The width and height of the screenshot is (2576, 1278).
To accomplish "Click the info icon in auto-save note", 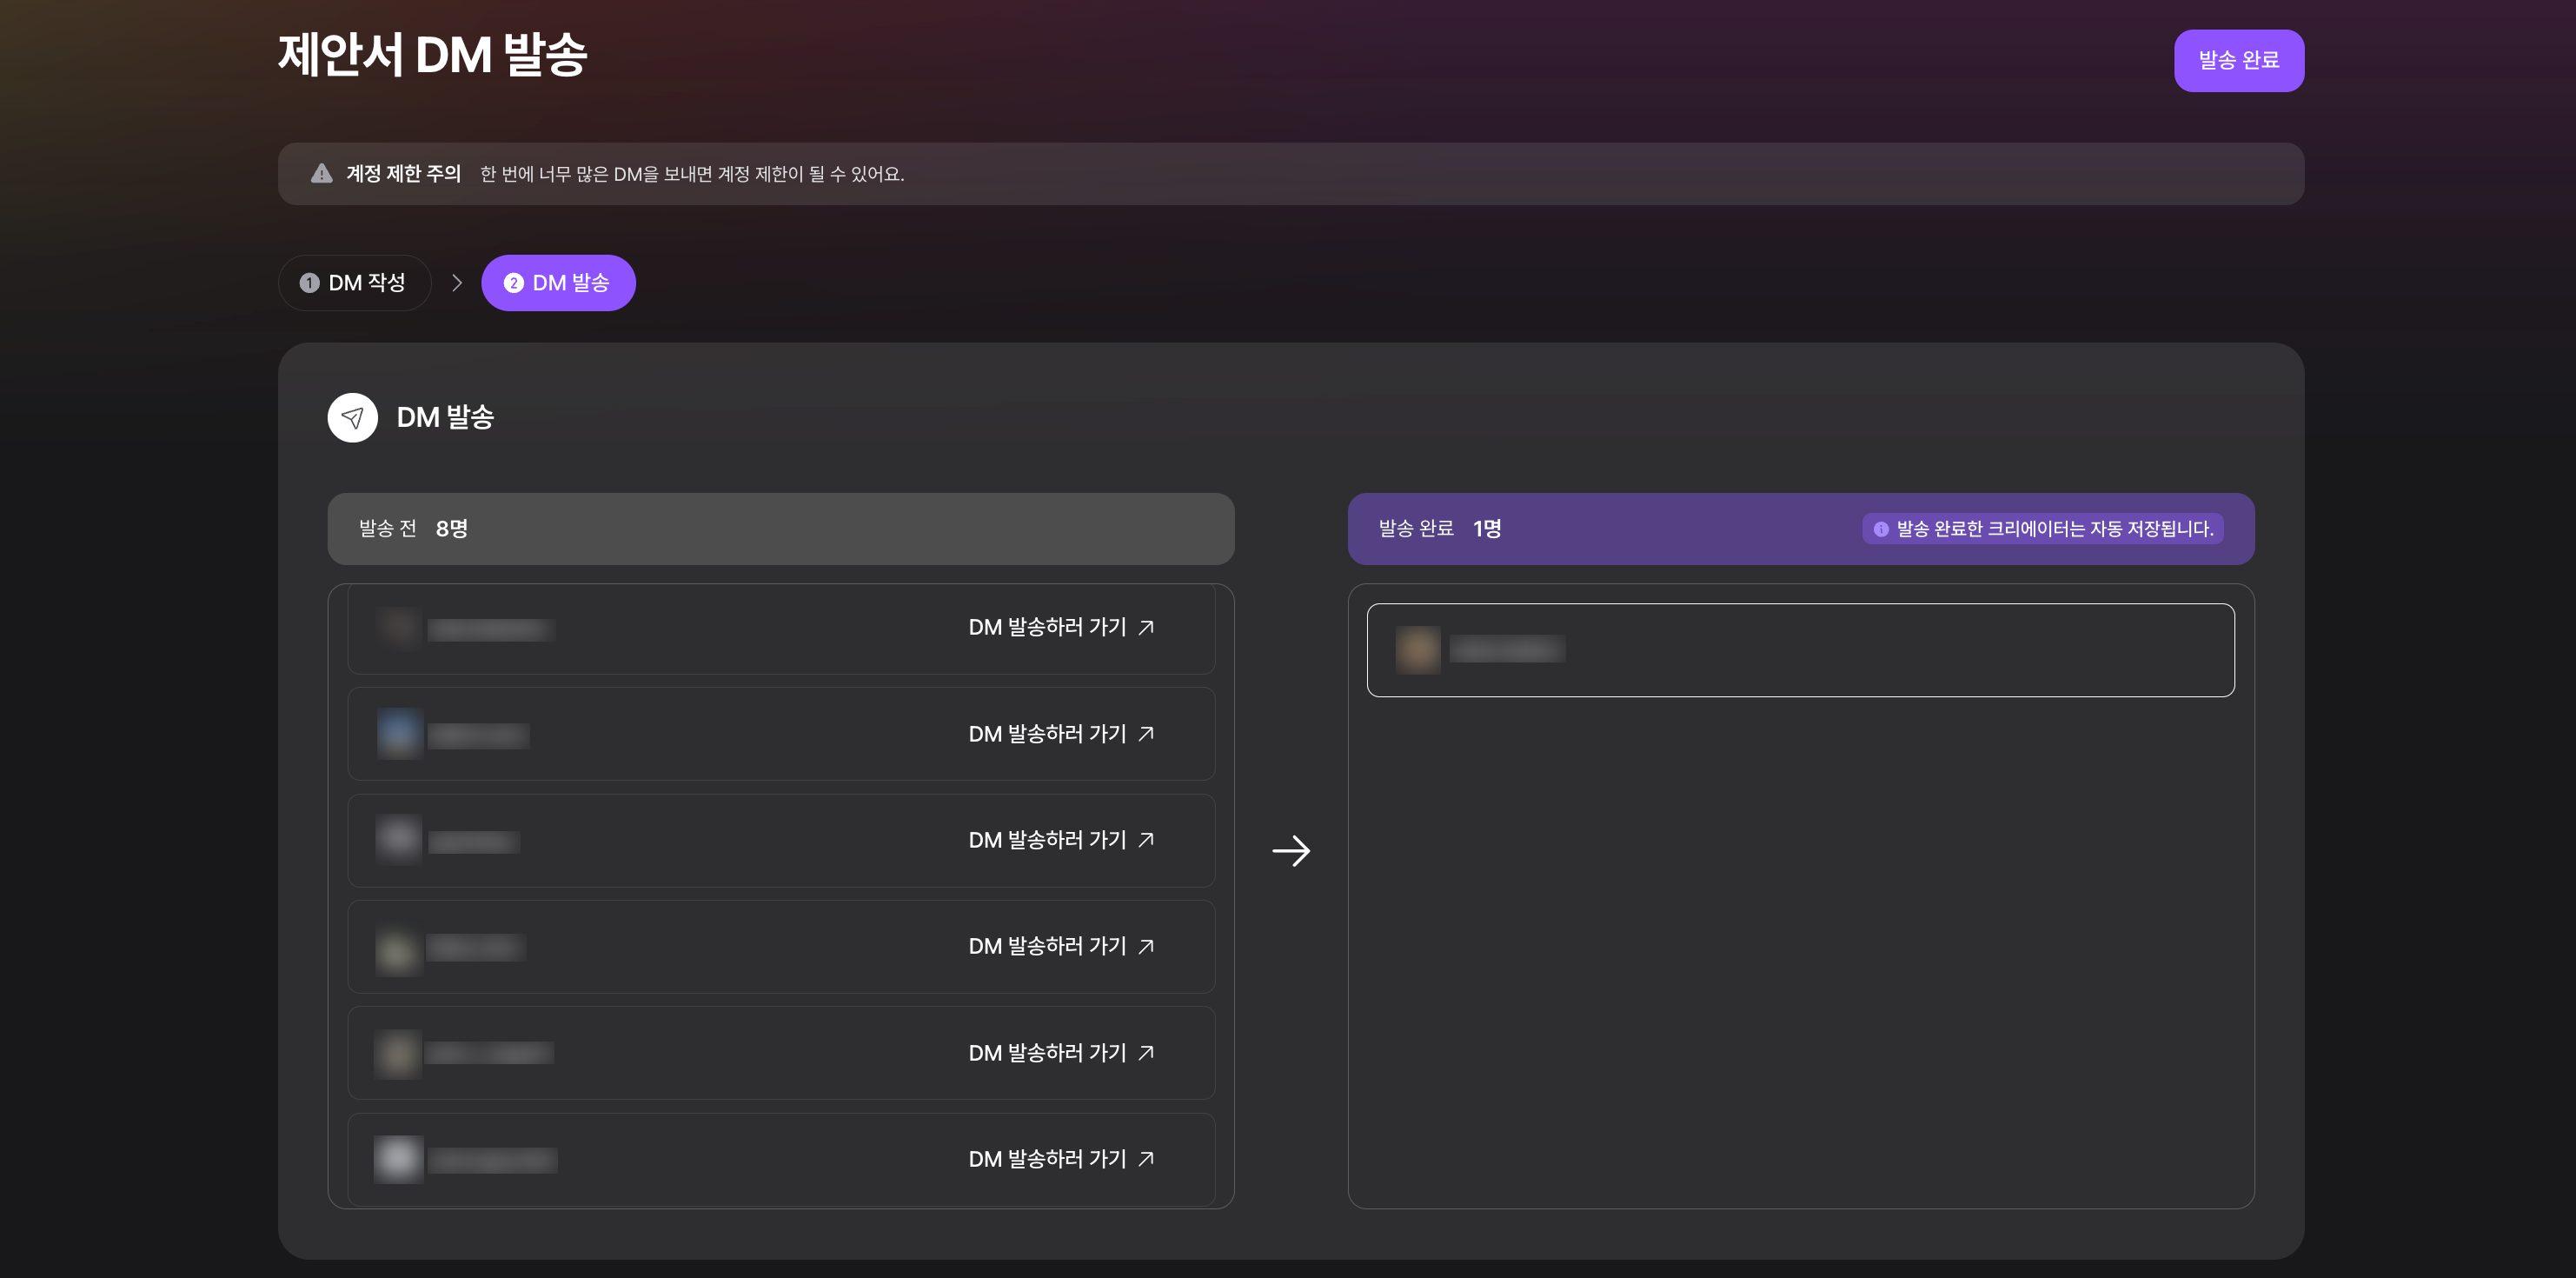I will pos(1880,529).
